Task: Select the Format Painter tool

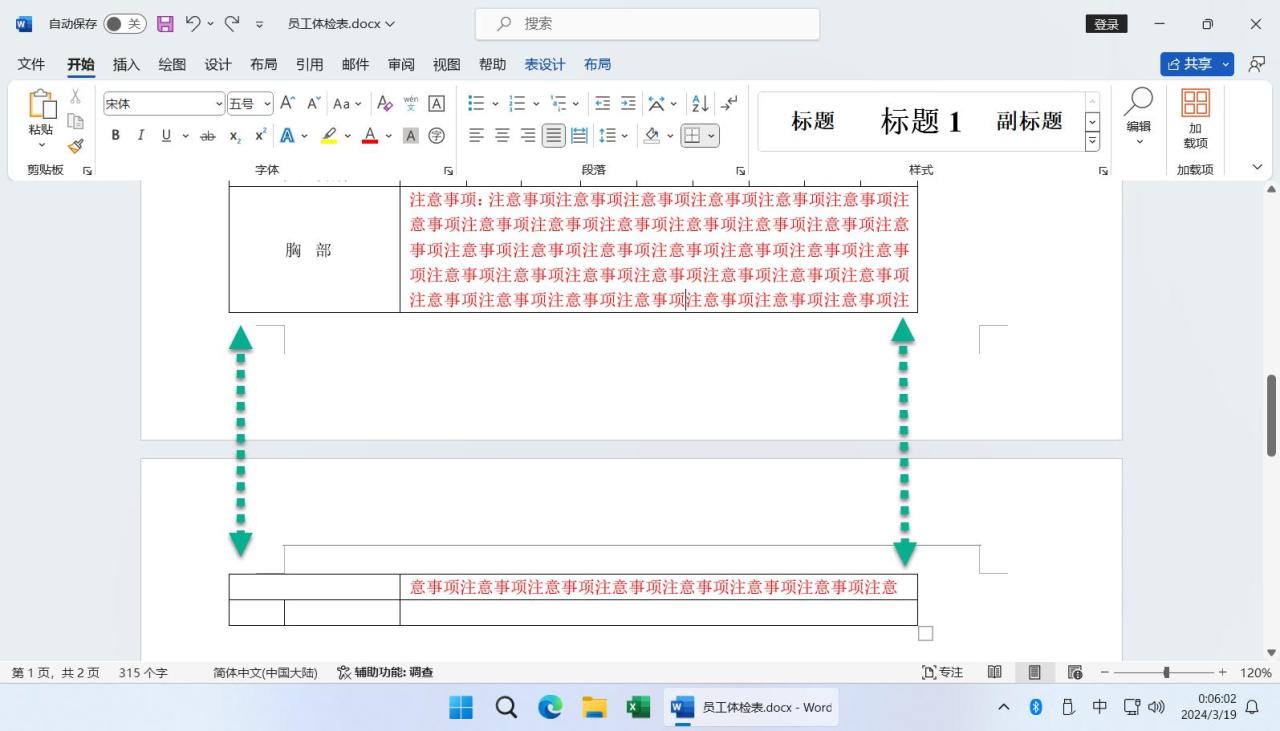Action: (75, 145)
